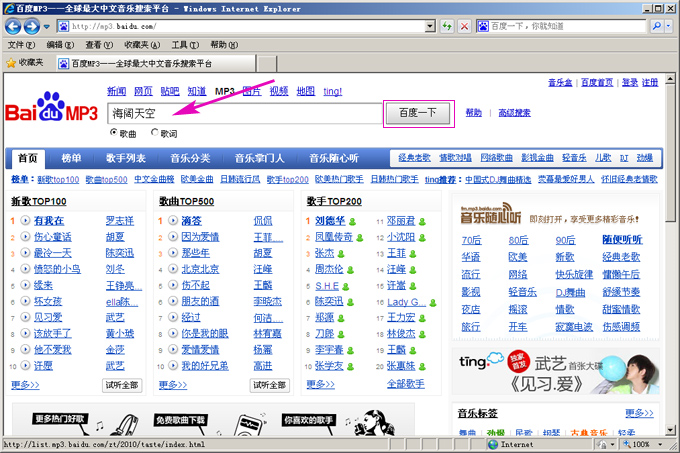Click the green person icon beside 周杰伦
680x453 pixels.
[x=350, y=270]
